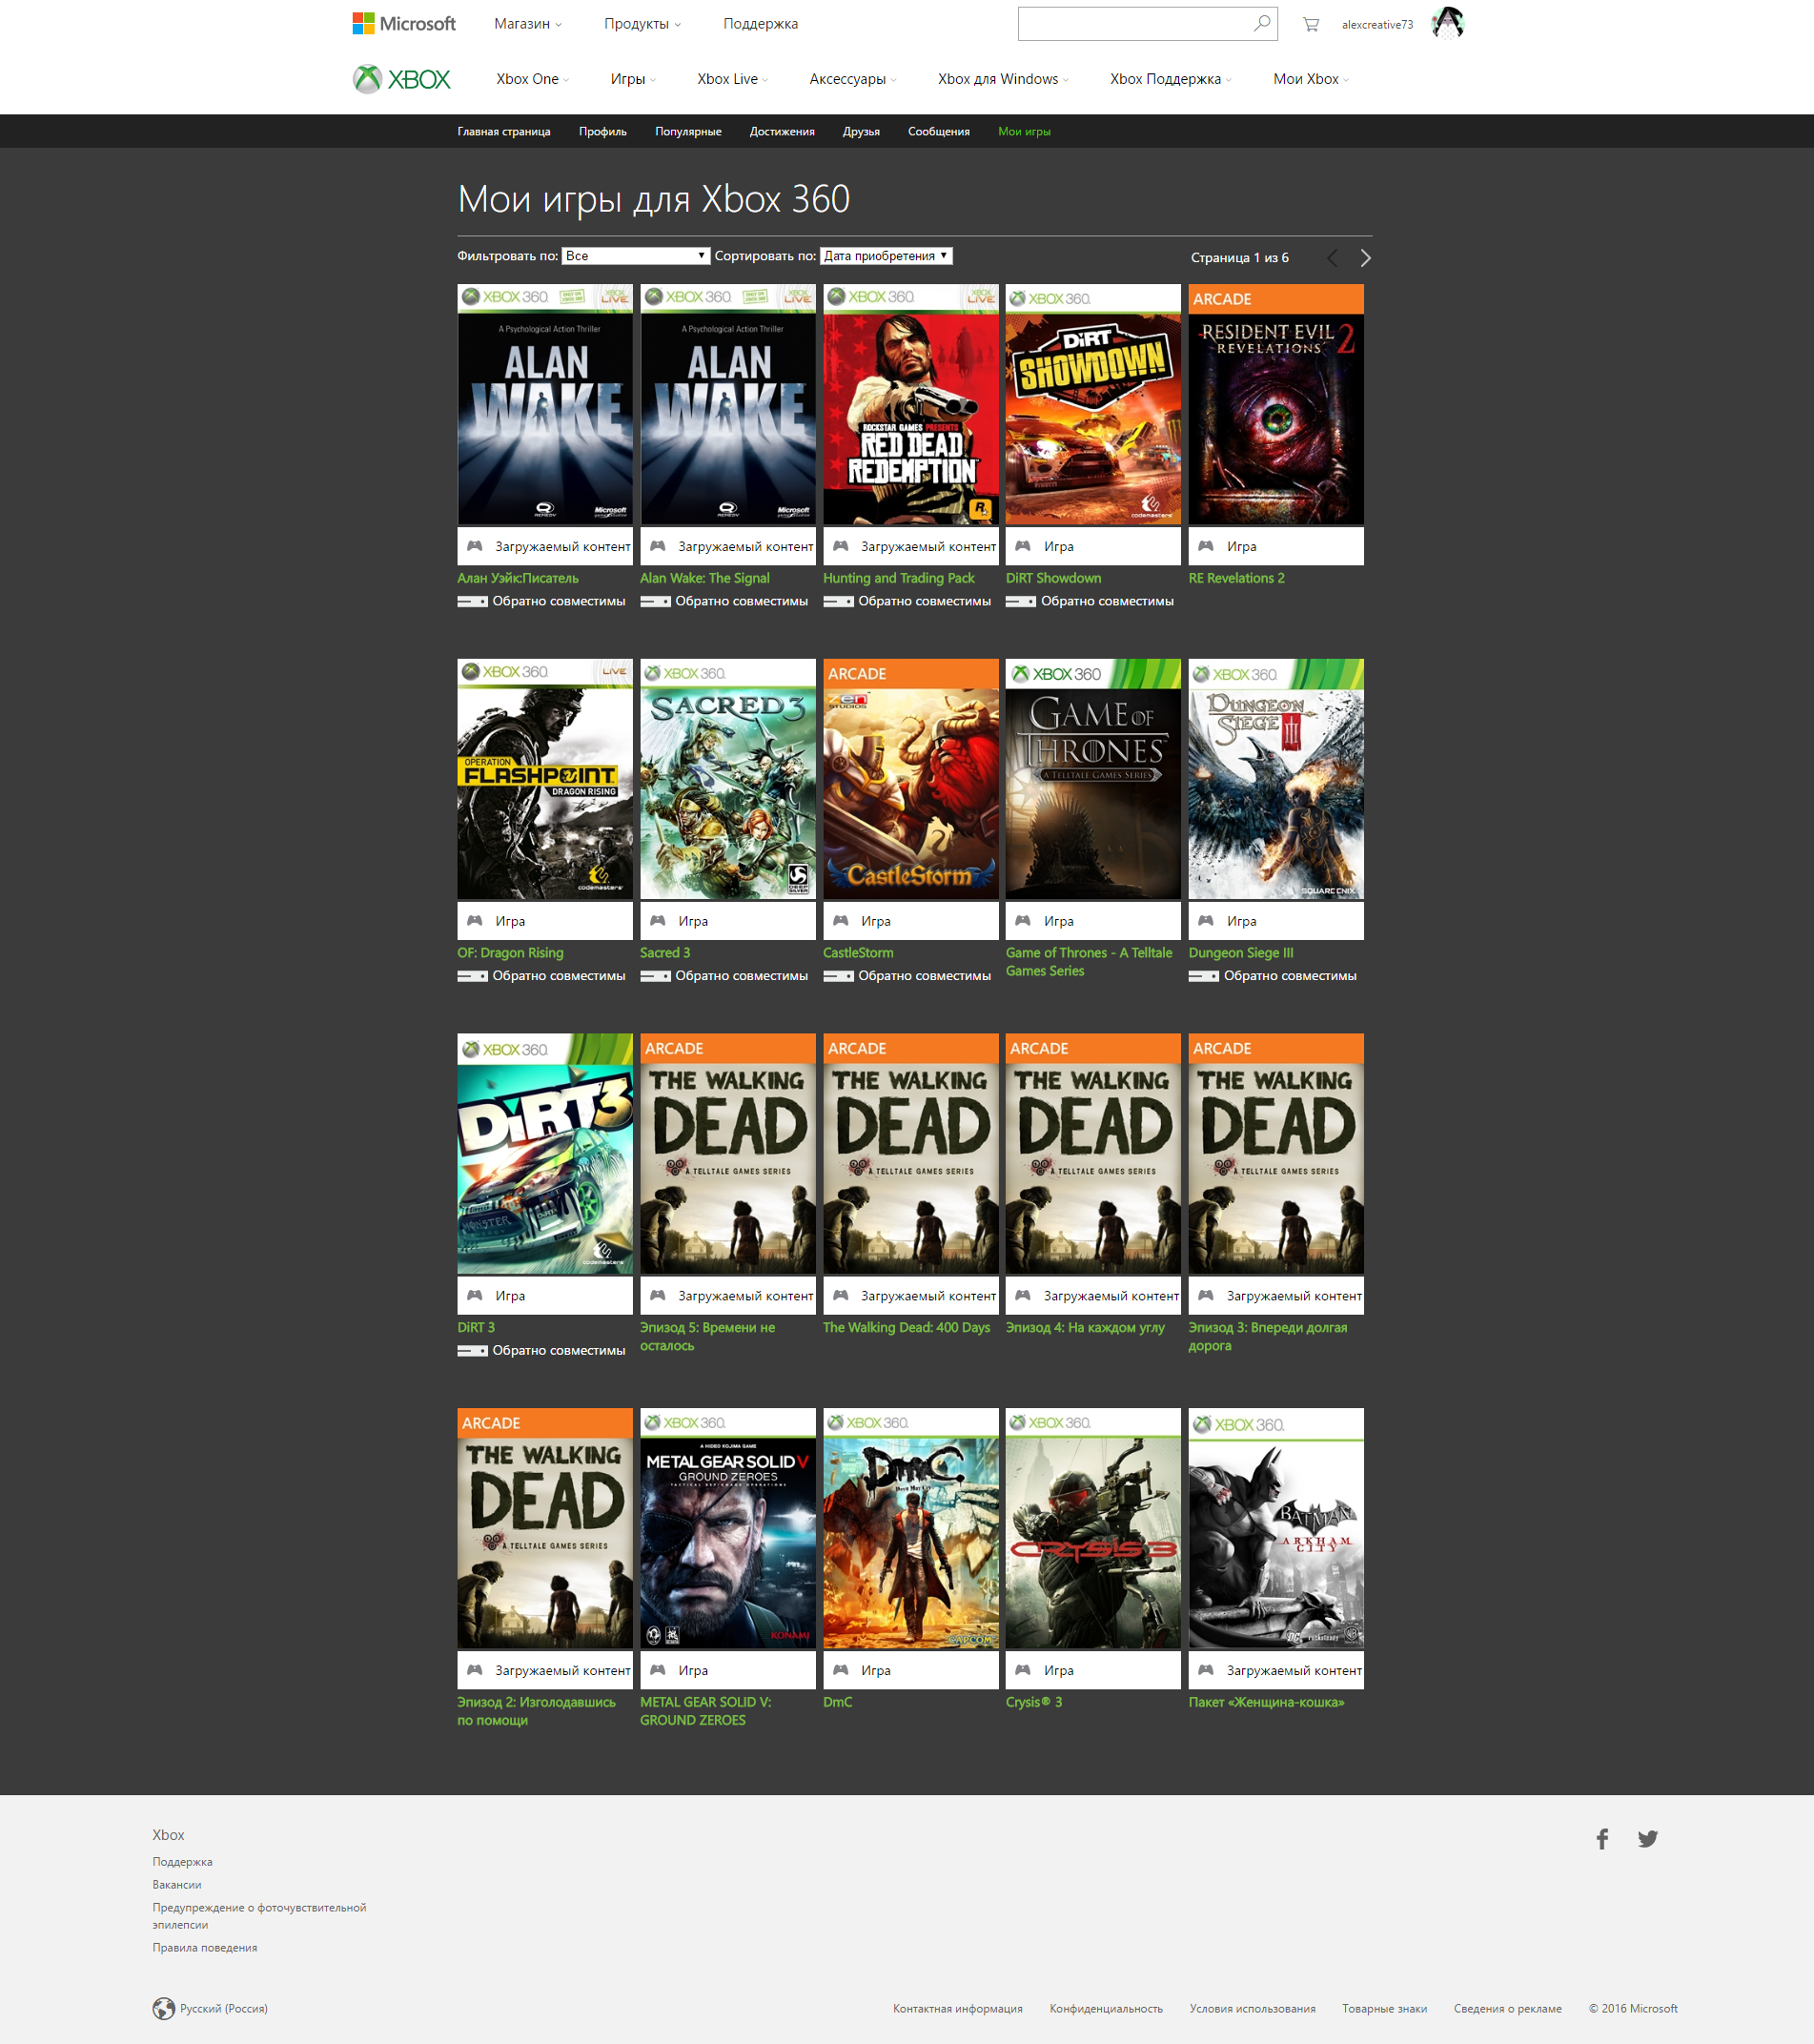The image size is (1814, 2044).
Task: Expand the Xbox Live menu
Action: tap(732, 79)
